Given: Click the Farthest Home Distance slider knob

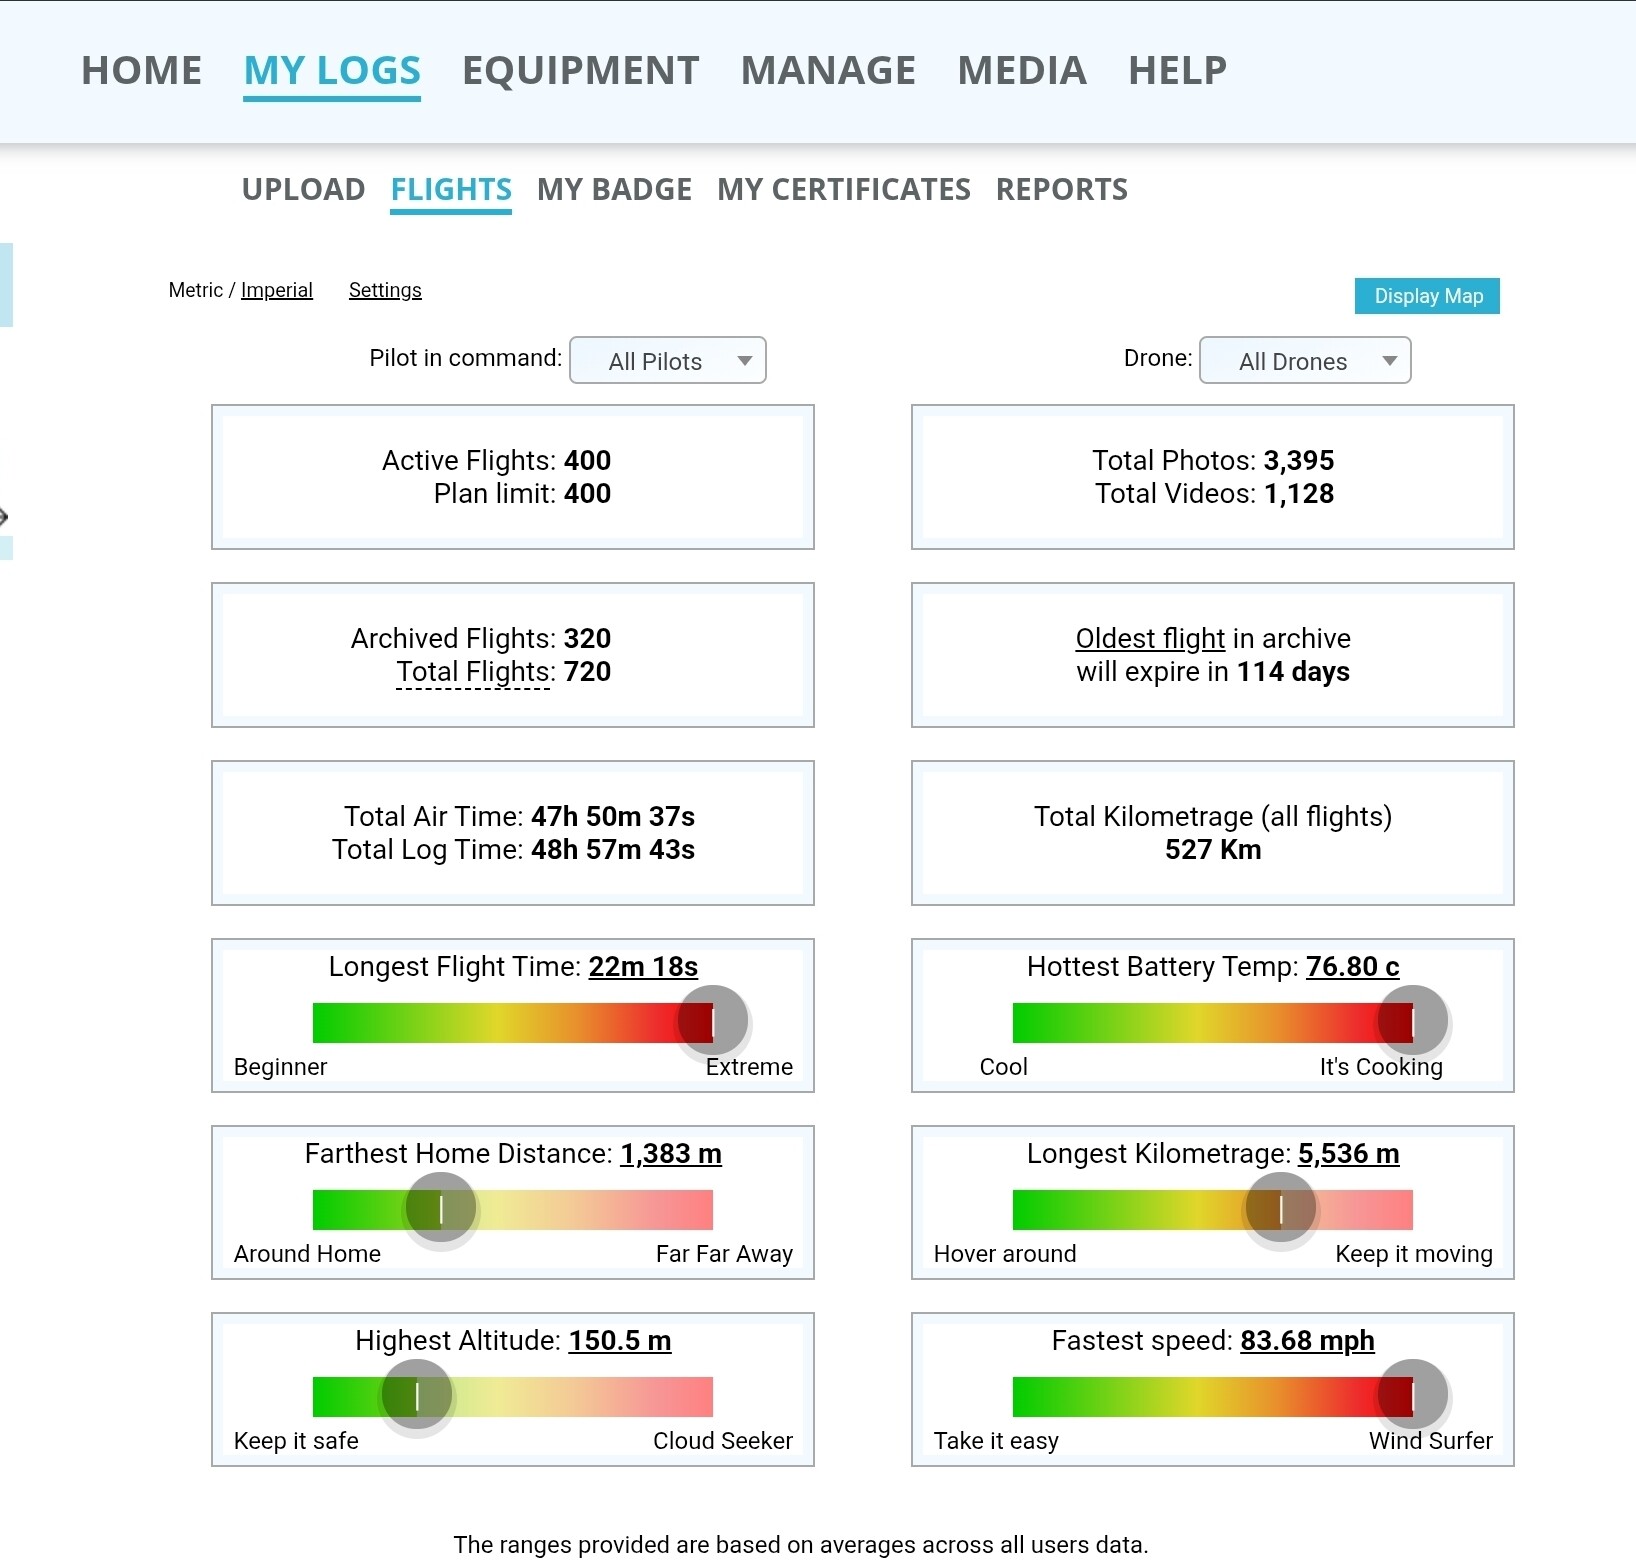Looking at the screenshot, I should pyautogui.click(x=441, y=1209).
